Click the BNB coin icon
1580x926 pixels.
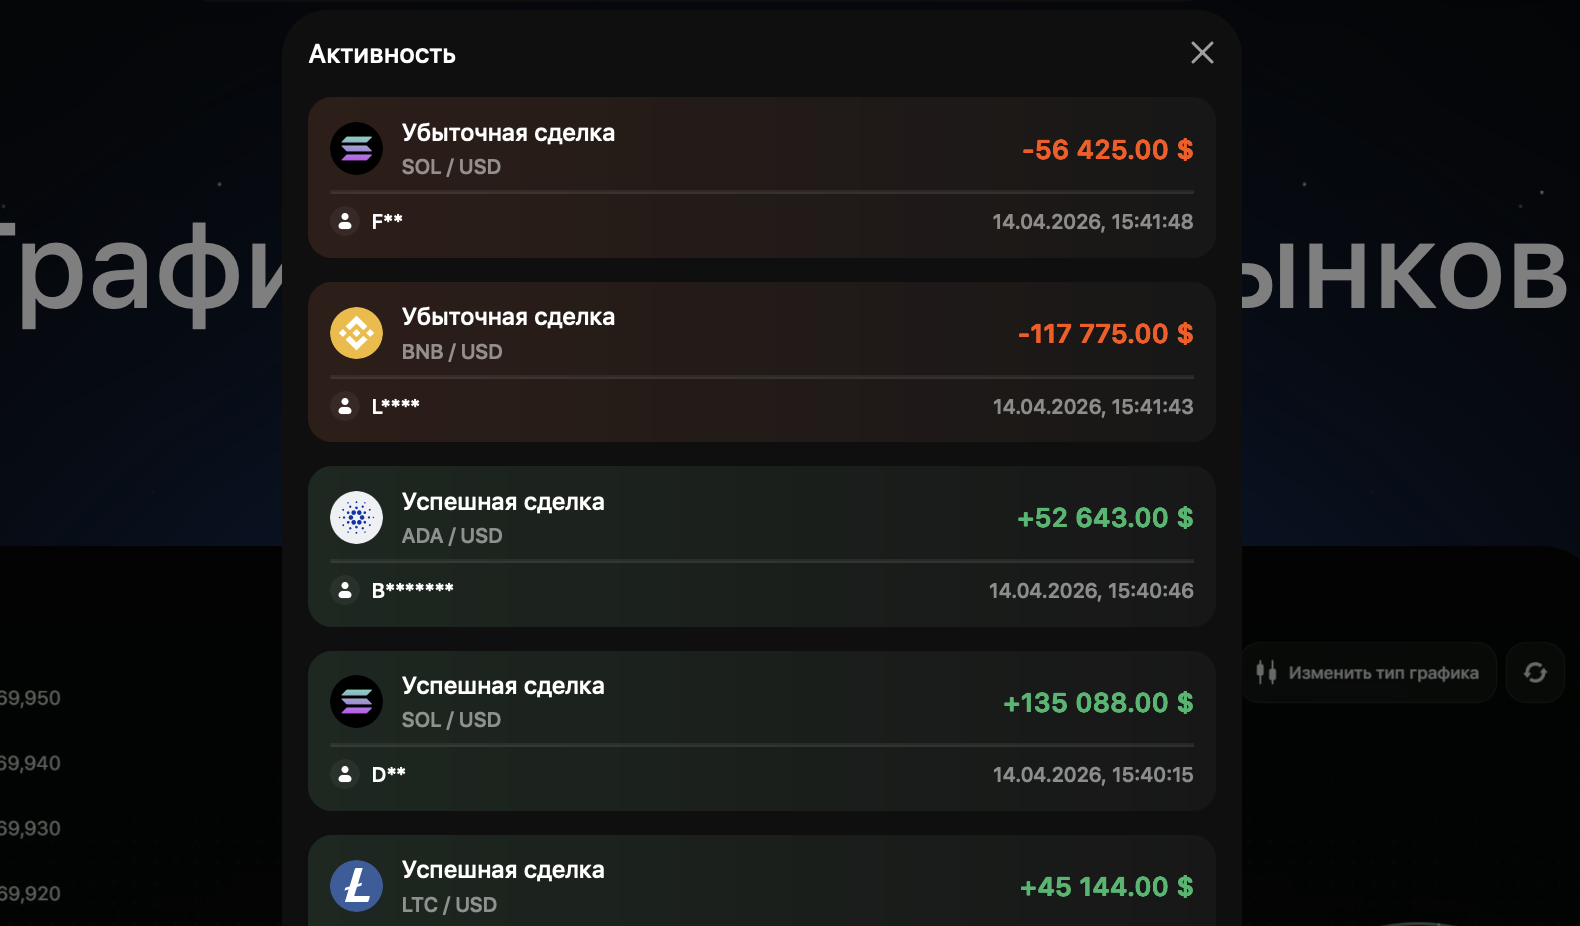(356, 332)
